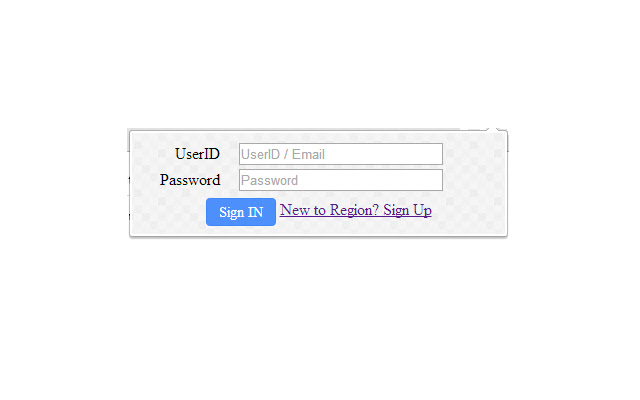Click the word Region in the link
Viewport: 640px width, 400px height.
coord(354,210)
